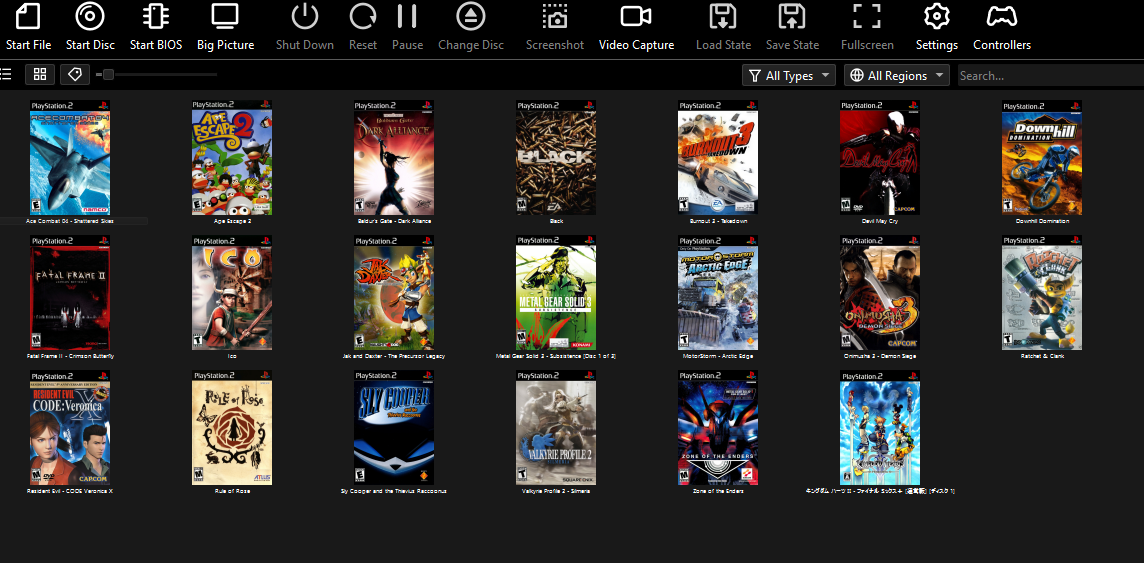Click the Search games input field
Image resolution: width=1144 pixels, height=563 pixels.
coord(1048,76)
